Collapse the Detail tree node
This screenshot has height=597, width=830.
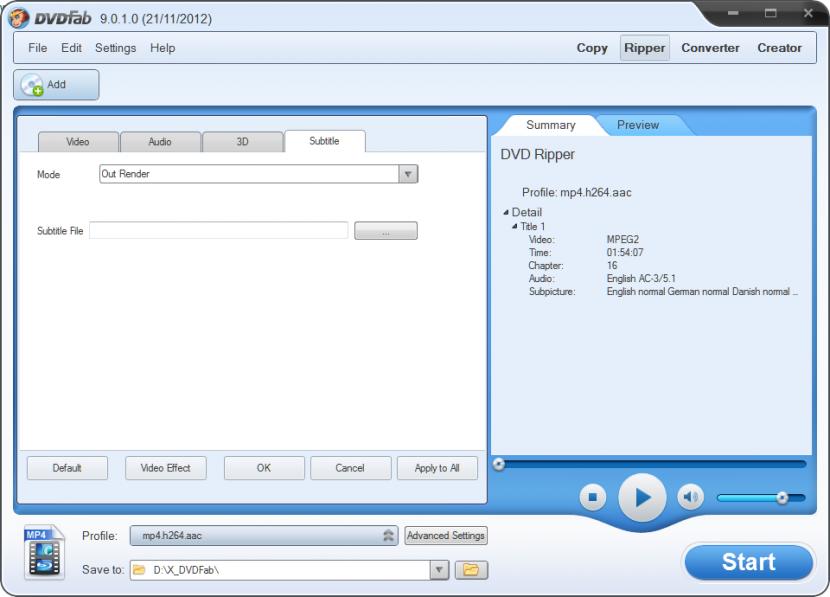click(x=506, y=212)
